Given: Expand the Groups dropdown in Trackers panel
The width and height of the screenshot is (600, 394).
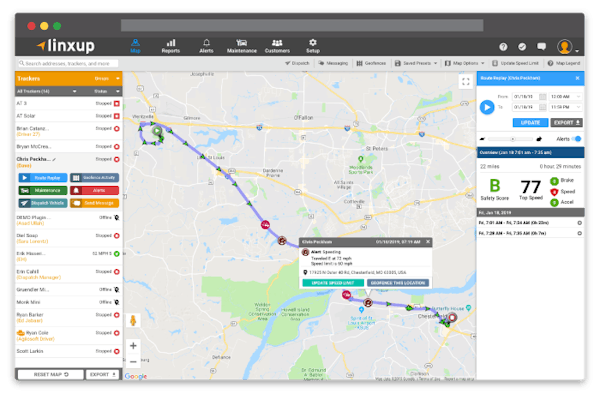Looking at the screenshot, I should tap(107, 78).
